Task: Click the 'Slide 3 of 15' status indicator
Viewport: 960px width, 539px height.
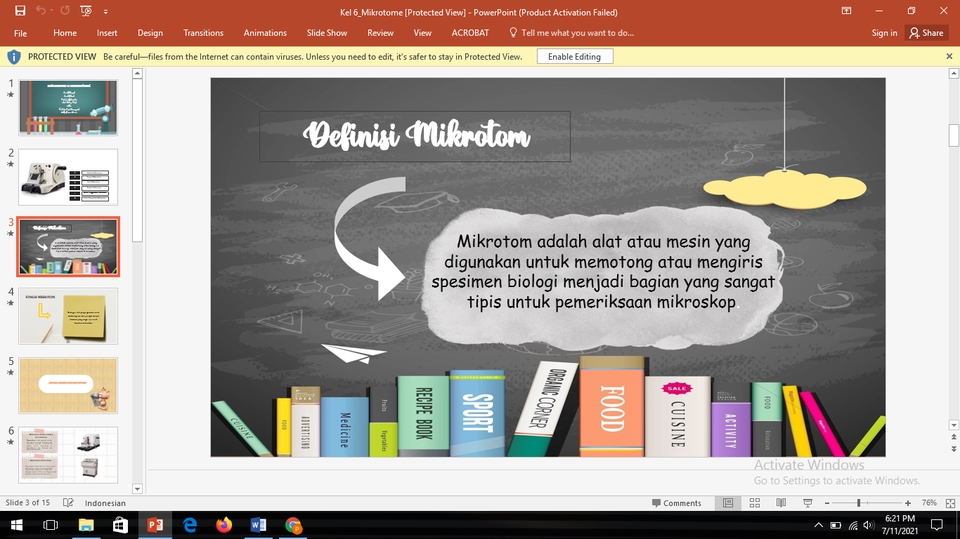Action: [x=27, y=503]
